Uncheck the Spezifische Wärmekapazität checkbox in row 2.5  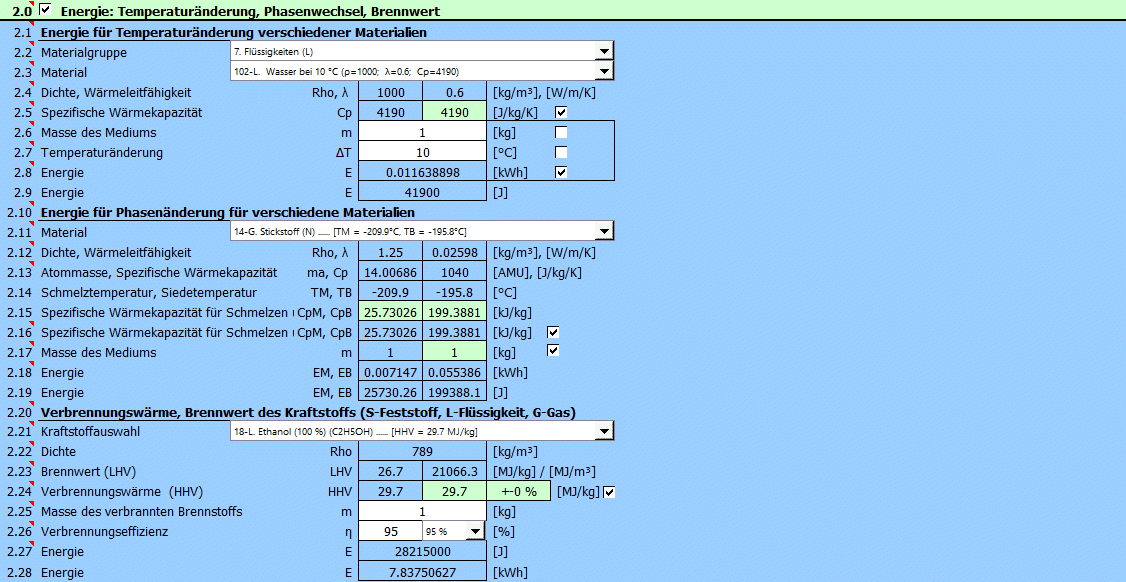[x=561, y=112]
